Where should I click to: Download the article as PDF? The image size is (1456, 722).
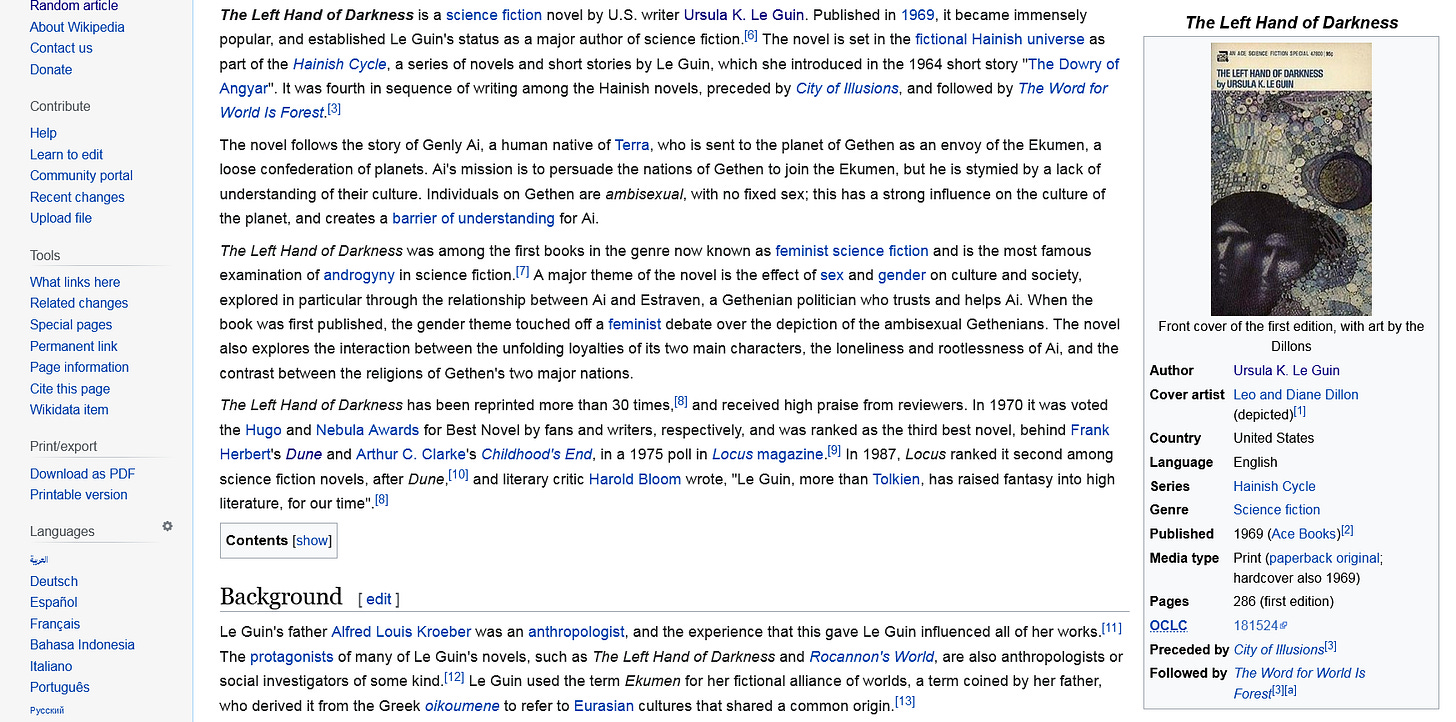82,474
